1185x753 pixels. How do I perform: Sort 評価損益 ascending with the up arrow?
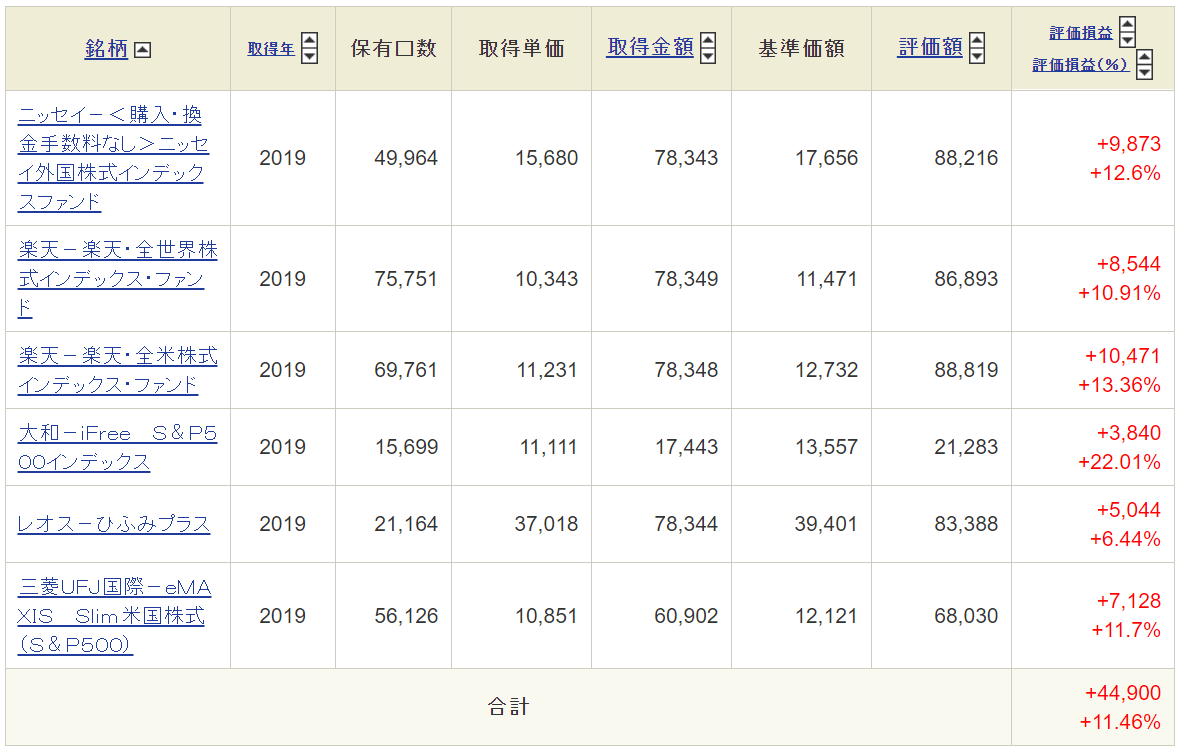tap(1128, 24)
